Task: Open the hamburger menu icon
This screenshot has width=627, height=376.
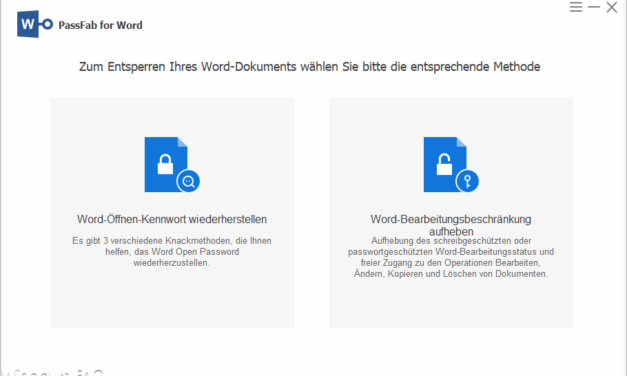Action: click(x=576, y=7)
